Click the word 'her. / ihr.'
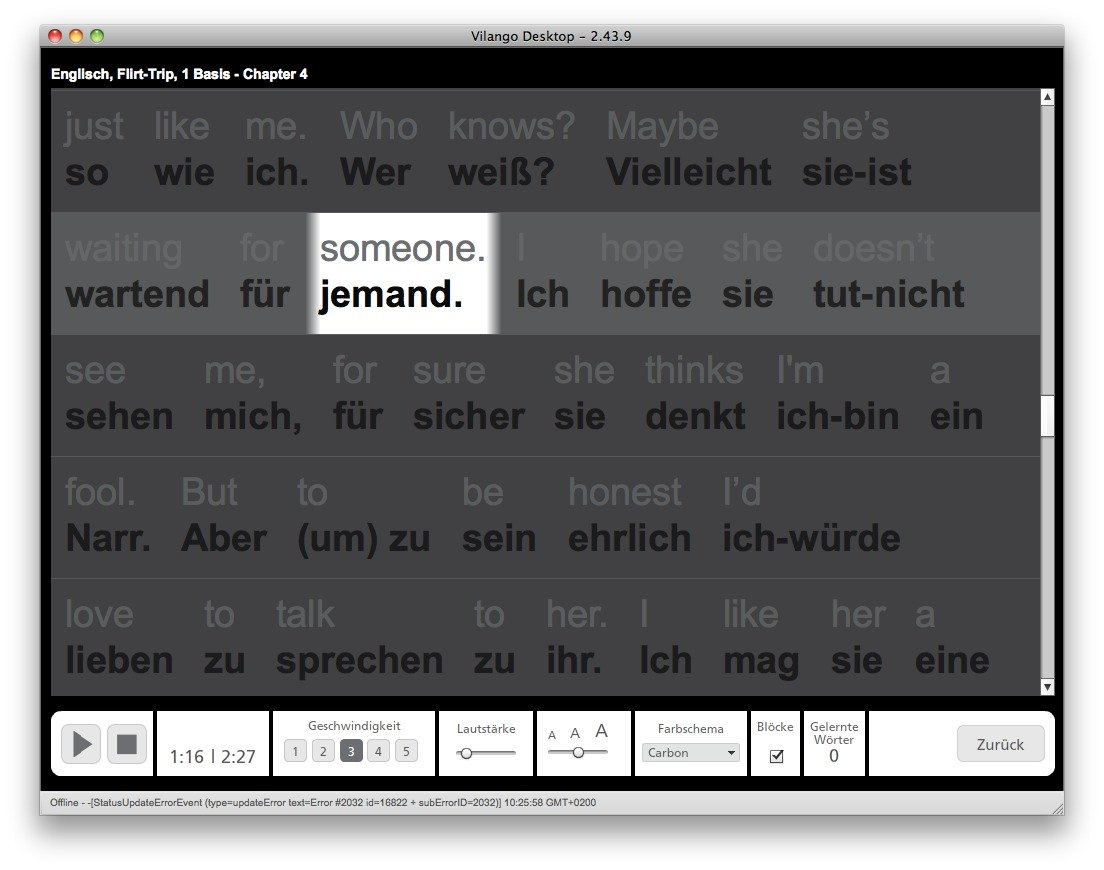The height and width of the screenshot is (870, 1104). 577,638
